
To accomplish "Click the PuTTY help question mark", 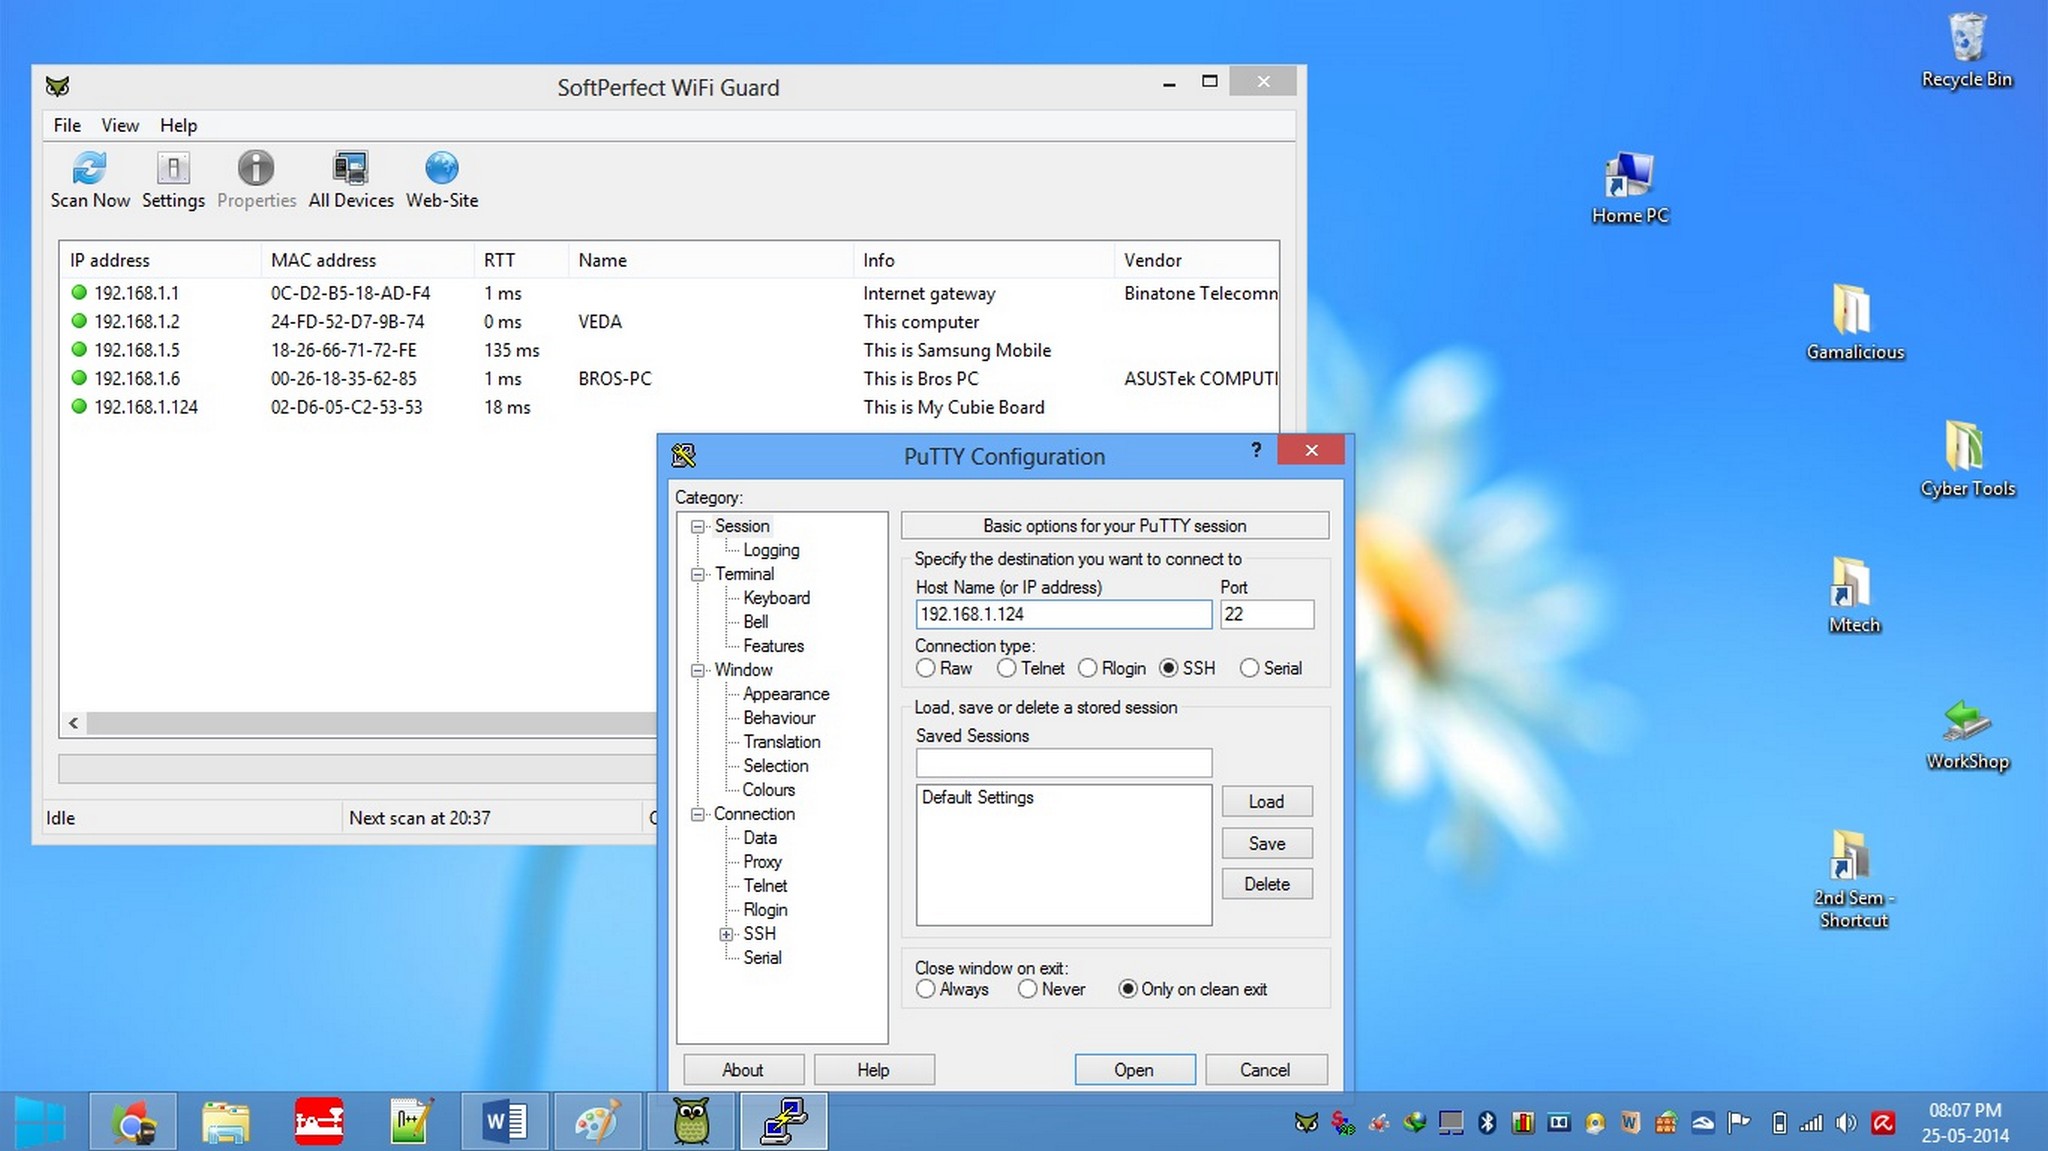I will (1256, 450).
